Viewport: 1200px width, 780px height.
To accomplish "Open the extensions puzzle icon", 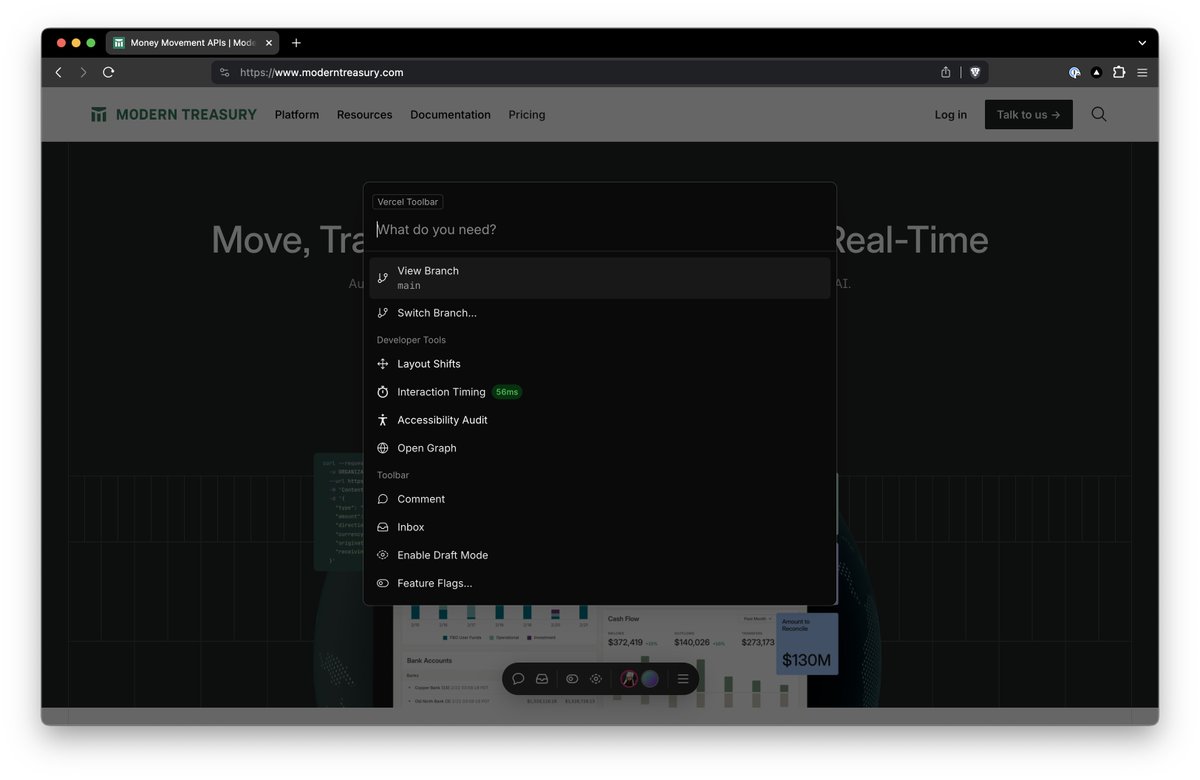I will tap(1119, 72).
